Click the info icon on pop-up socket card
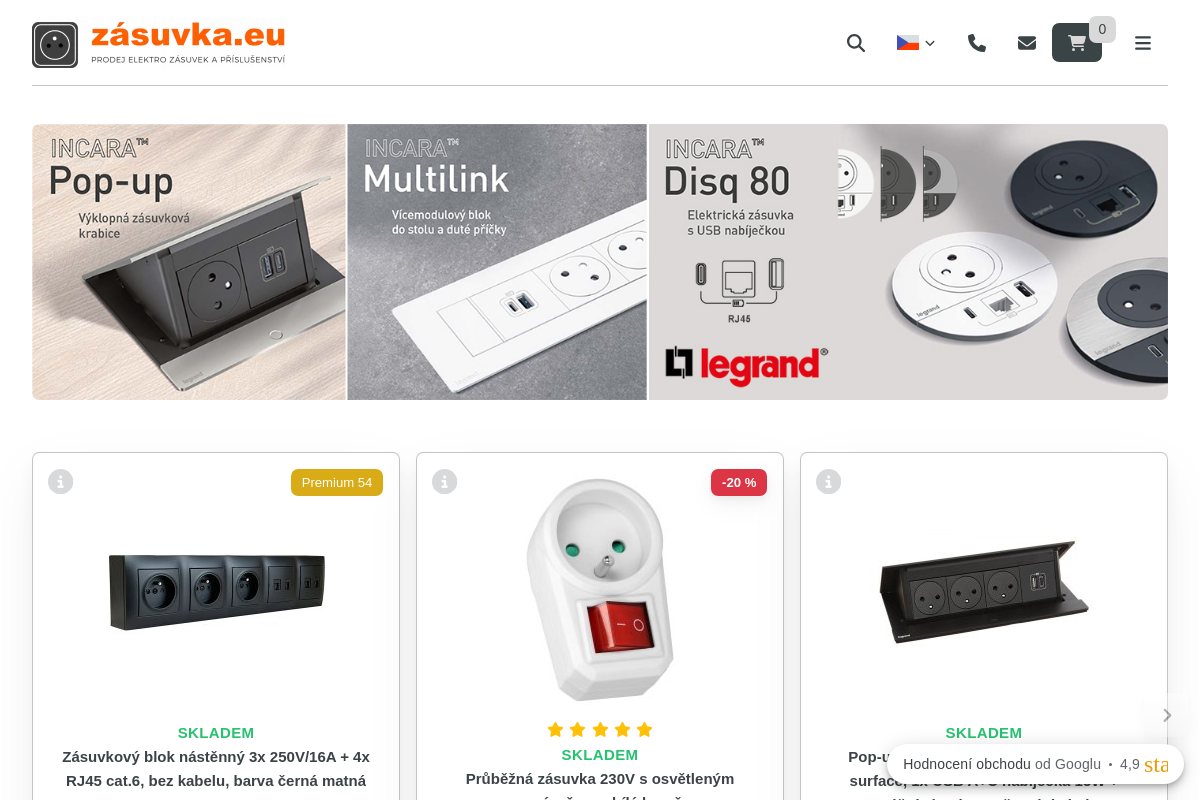The height and width of the screenshot is (800, 1200). coord(829,482)
